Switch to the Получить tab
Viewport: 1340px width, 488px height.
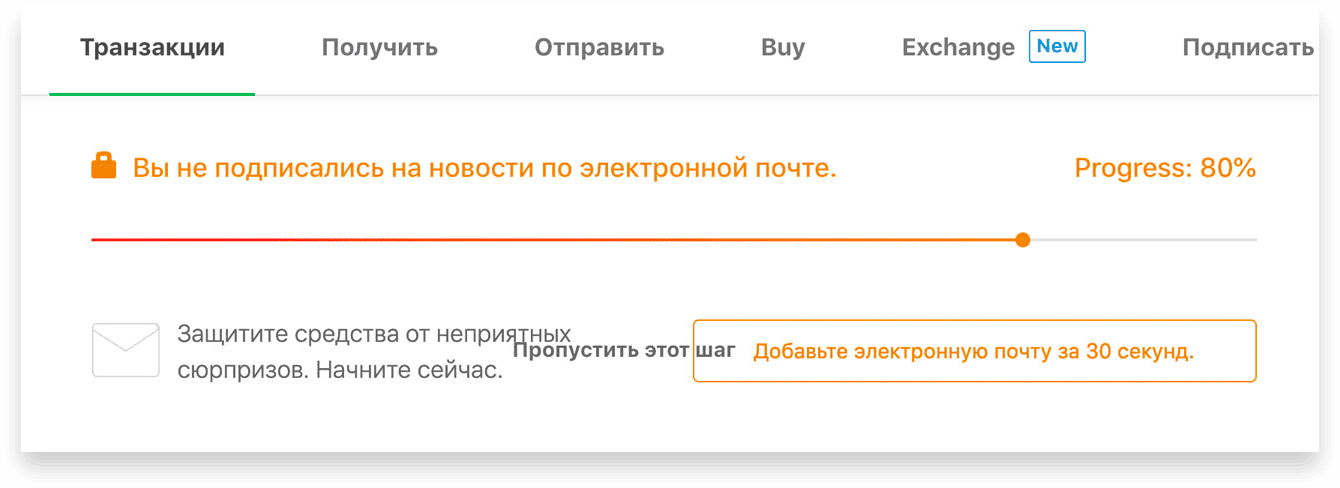[380, 47]
